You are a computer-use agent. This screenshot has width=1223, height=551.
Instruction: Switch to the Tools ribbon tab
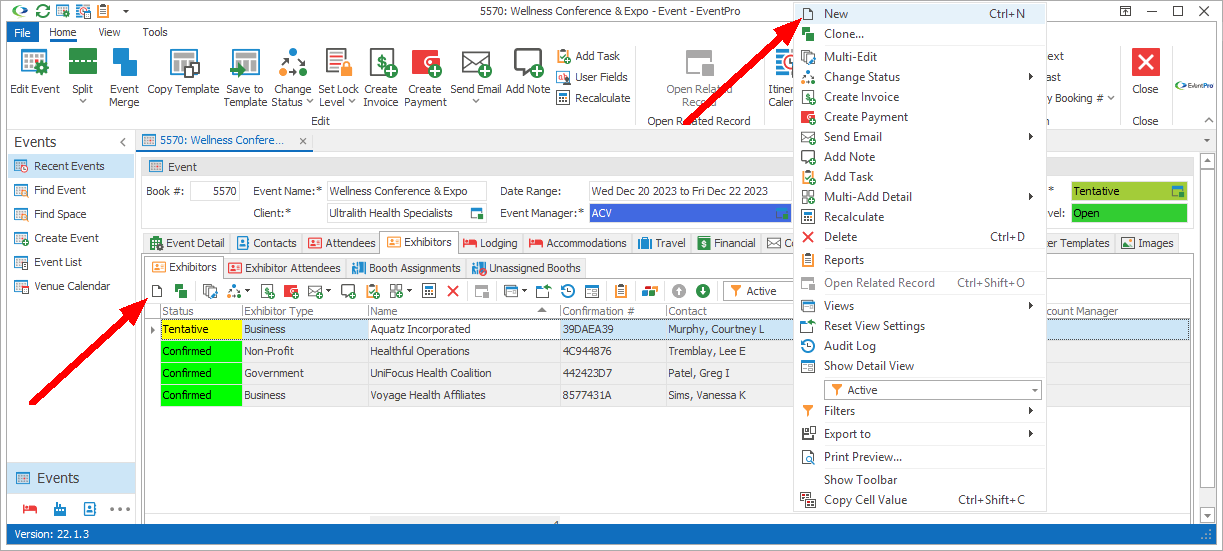155,32
